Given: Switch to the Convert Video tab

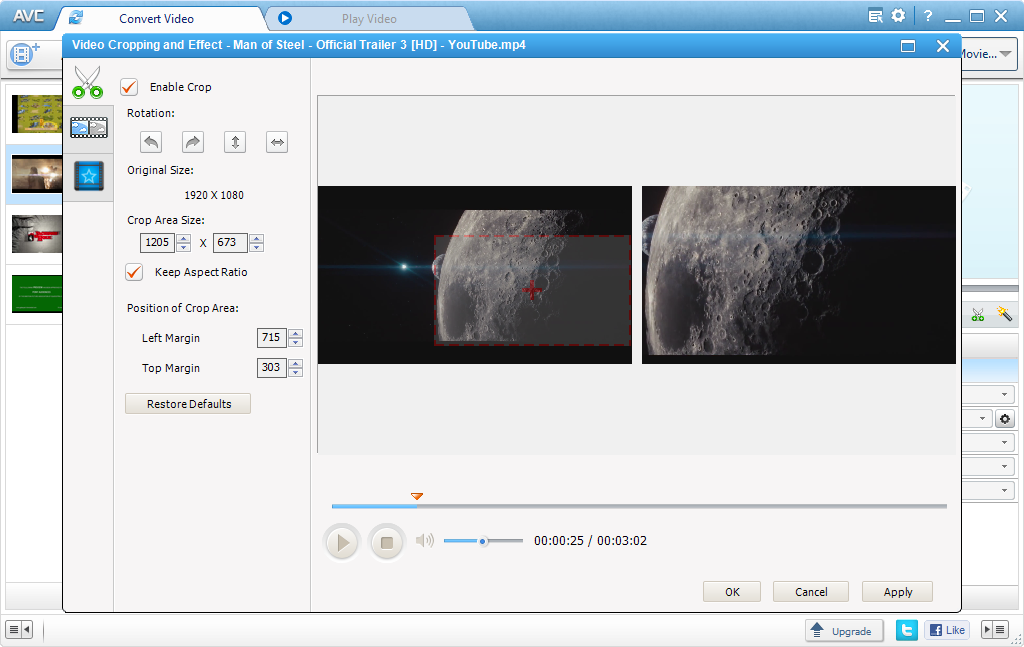Looking at the screenshot, I should point(157,19).
